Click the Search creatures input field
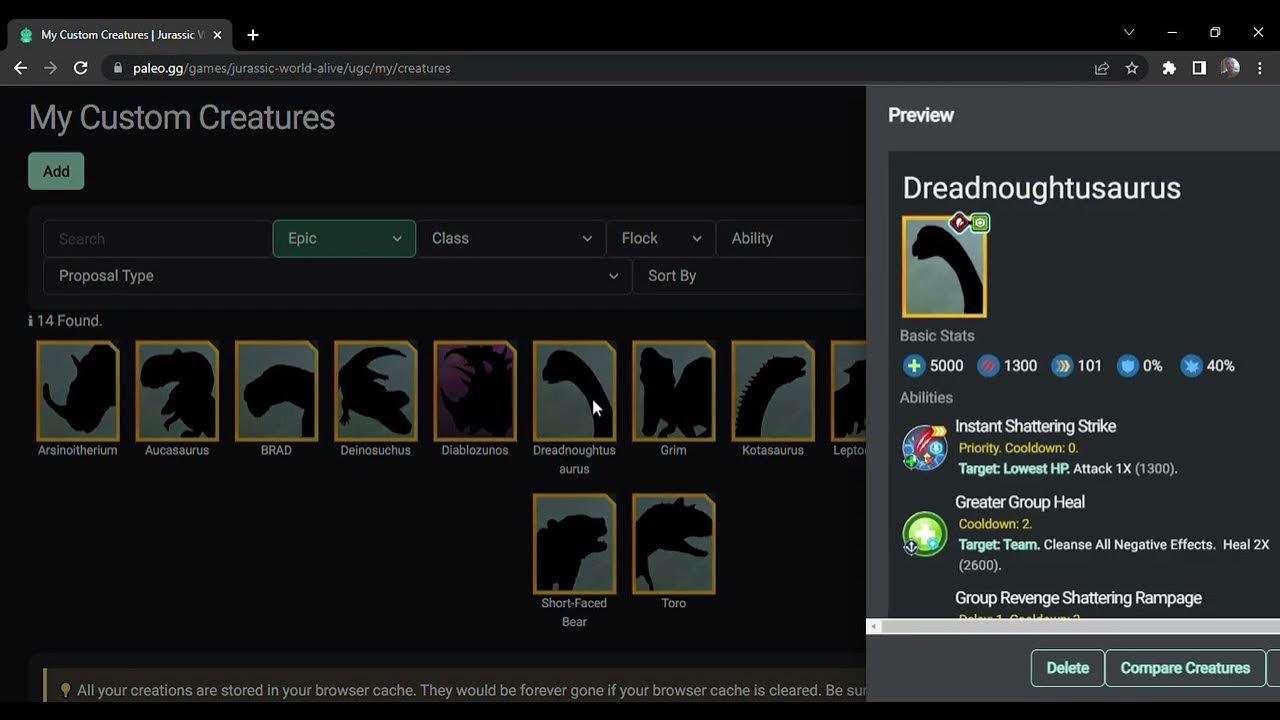This screenshot has width=1280, height=720. click(157, 239)
